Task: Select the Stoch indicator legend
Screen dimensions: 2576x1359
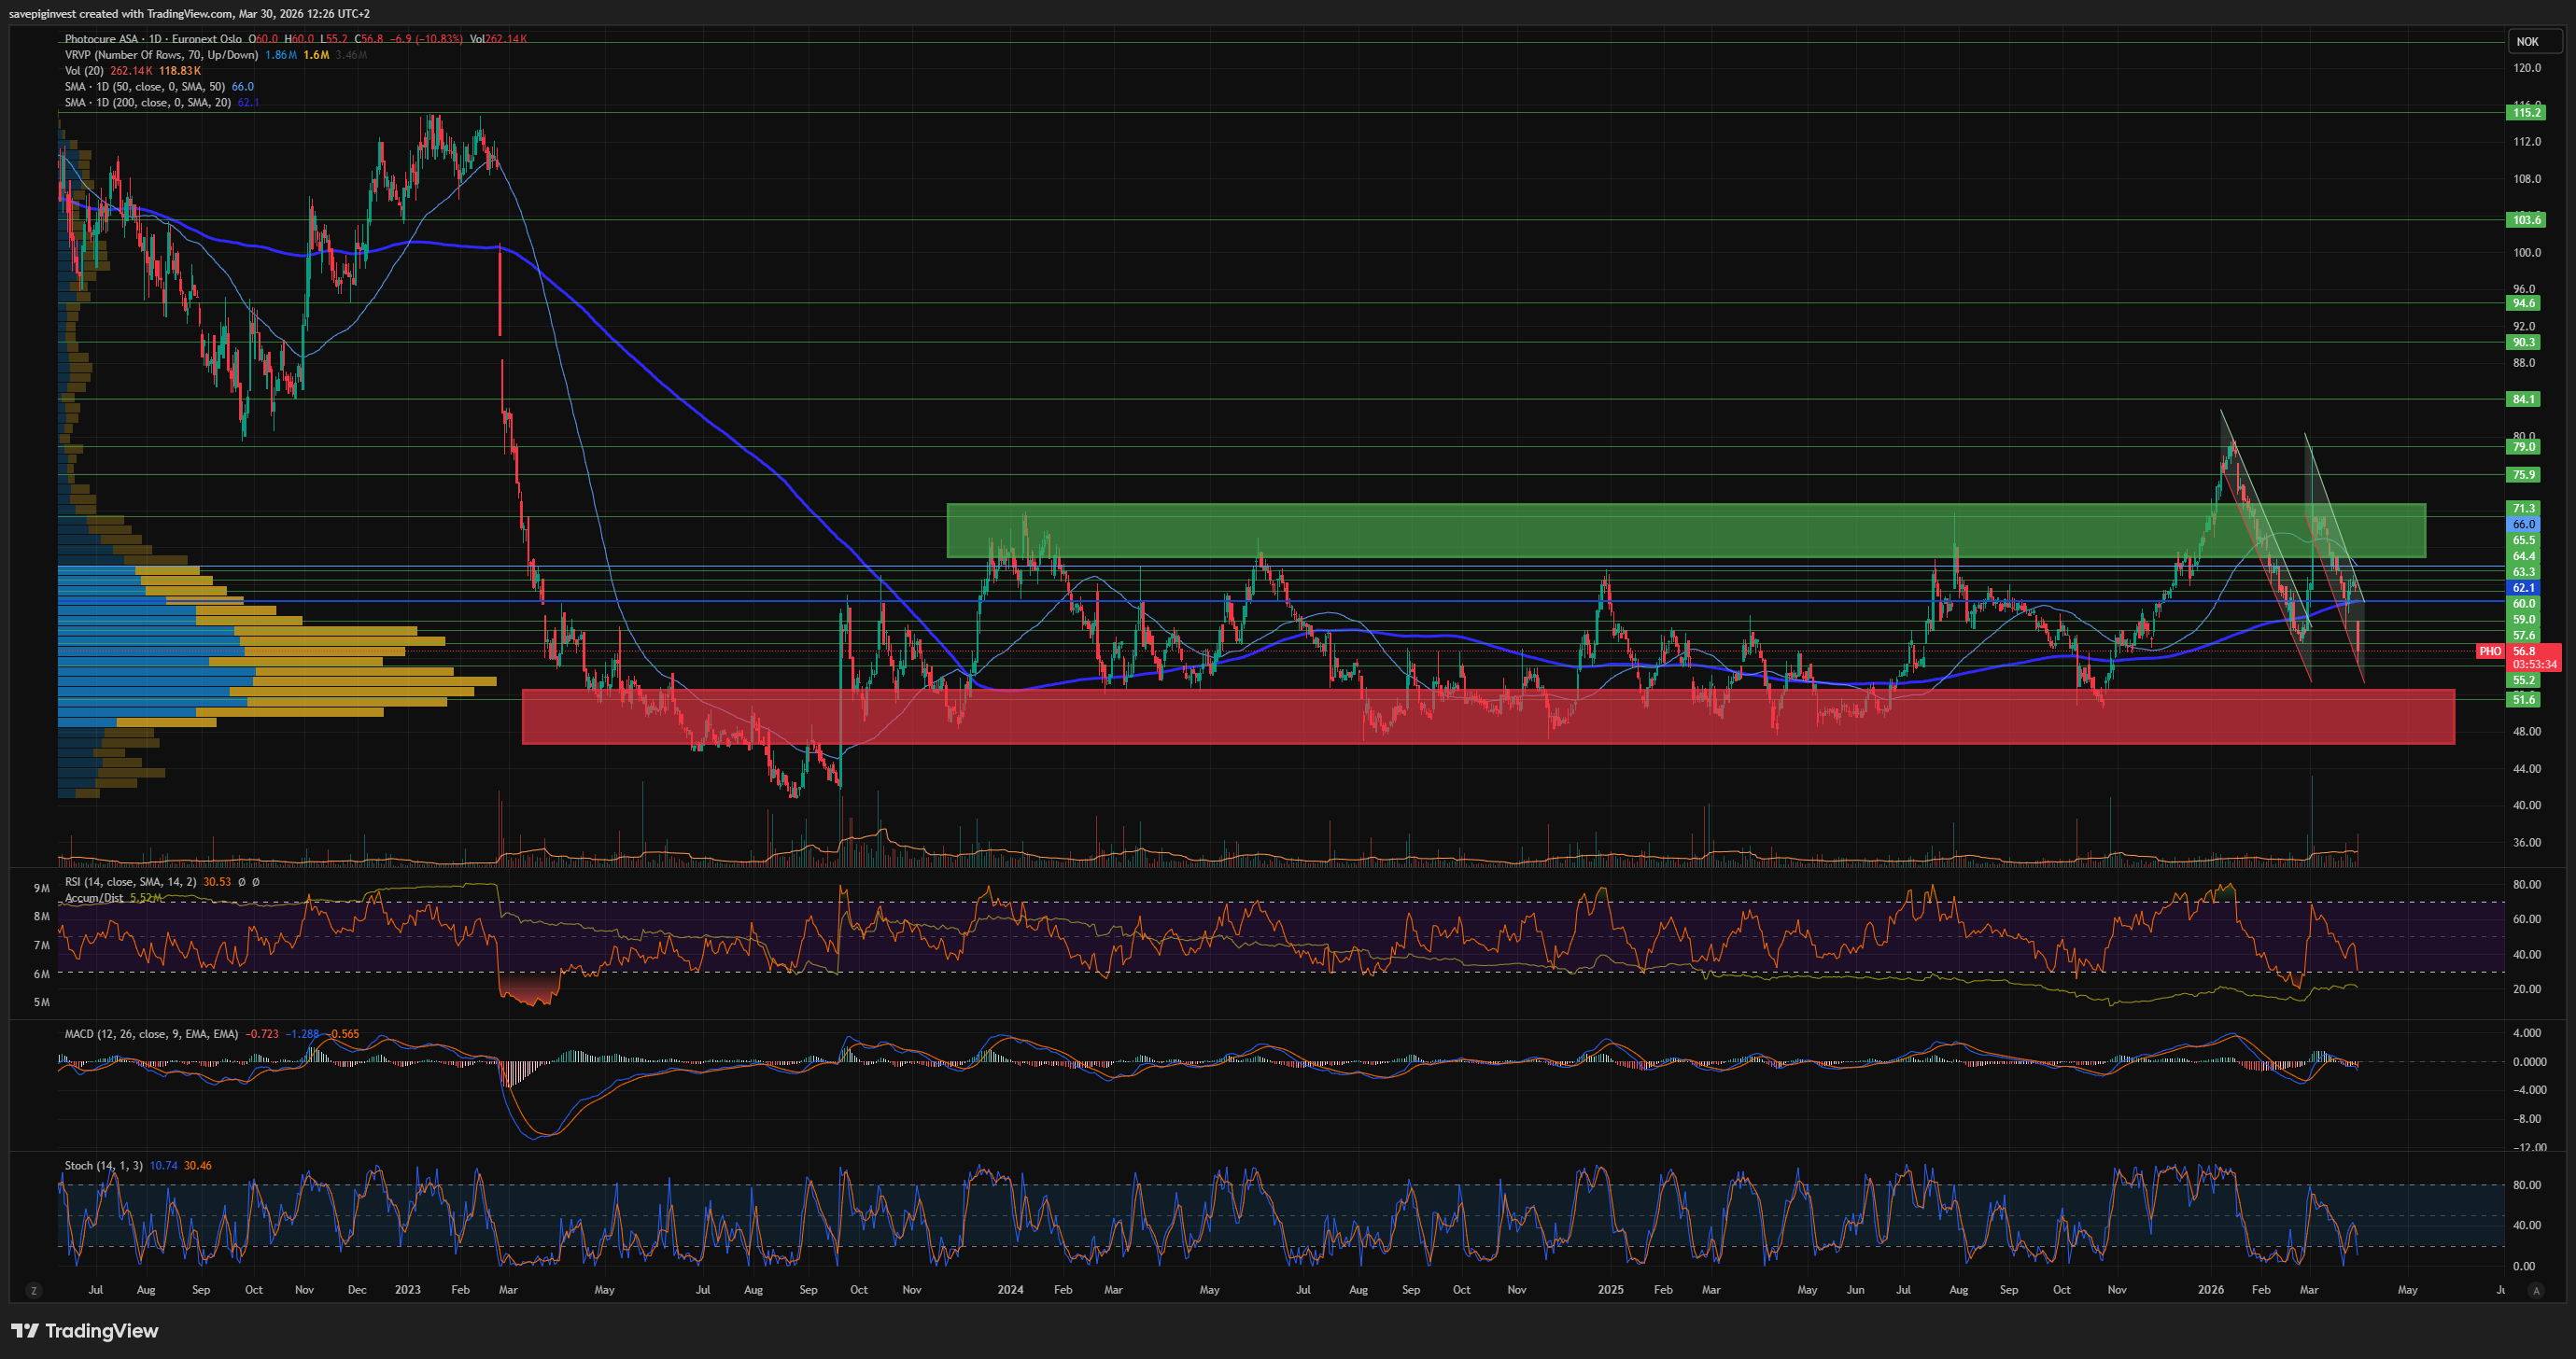Action: 103,1166
